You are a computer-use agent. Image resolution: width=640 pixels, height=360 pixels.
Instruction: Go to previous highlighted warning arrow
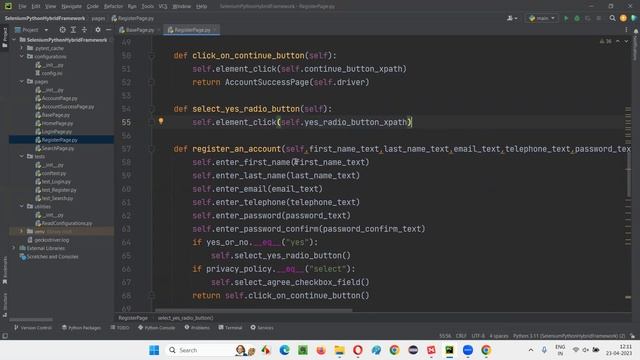pos(618,41)
